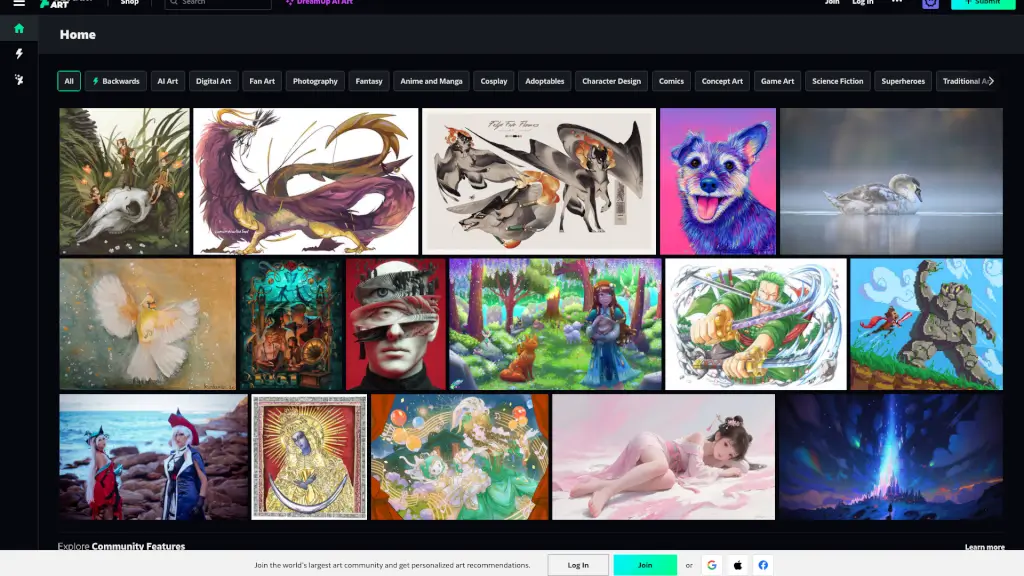Sign in with the Apple icon
Viewport: 1024px width, 576px height.
[737, 565]
